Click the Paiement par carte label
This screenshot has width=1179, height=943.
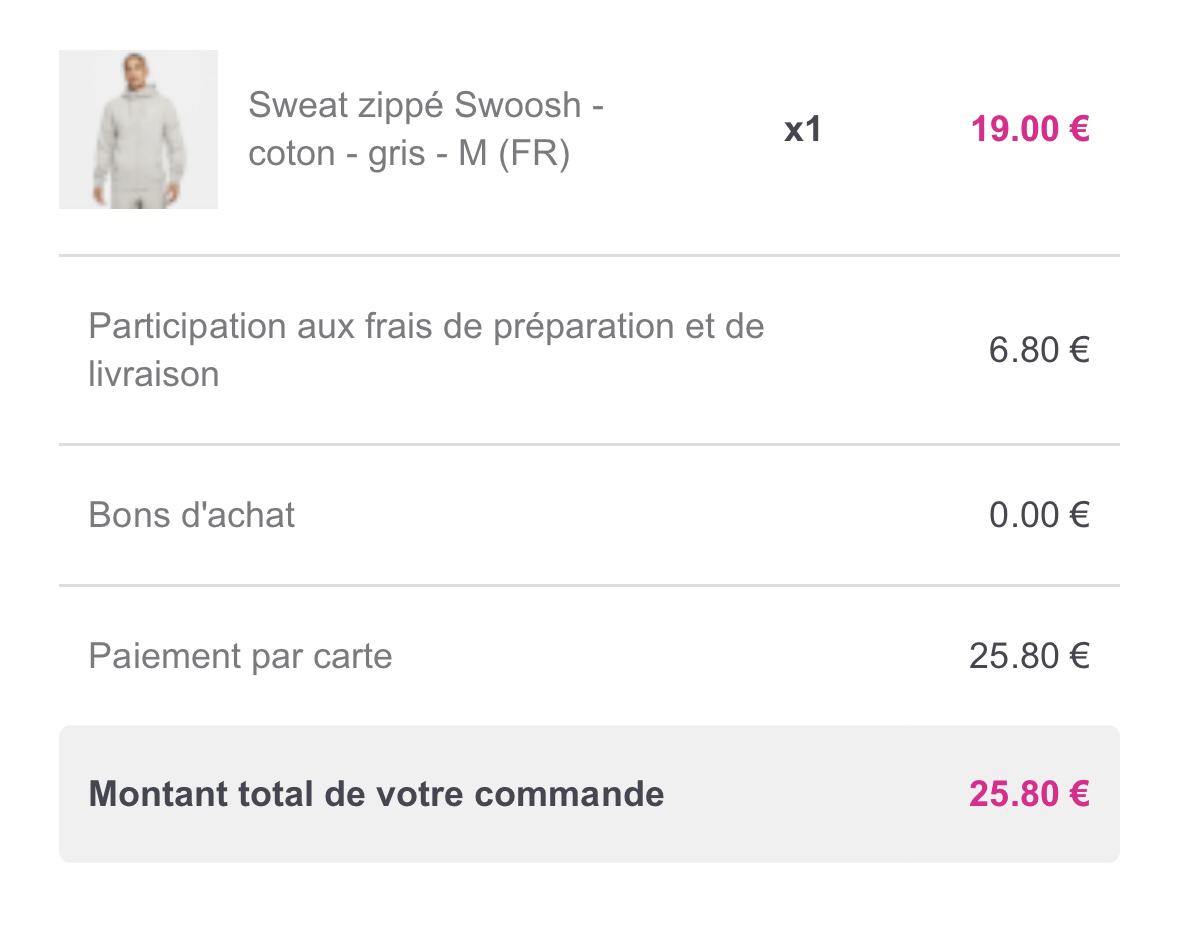(241, 656)
